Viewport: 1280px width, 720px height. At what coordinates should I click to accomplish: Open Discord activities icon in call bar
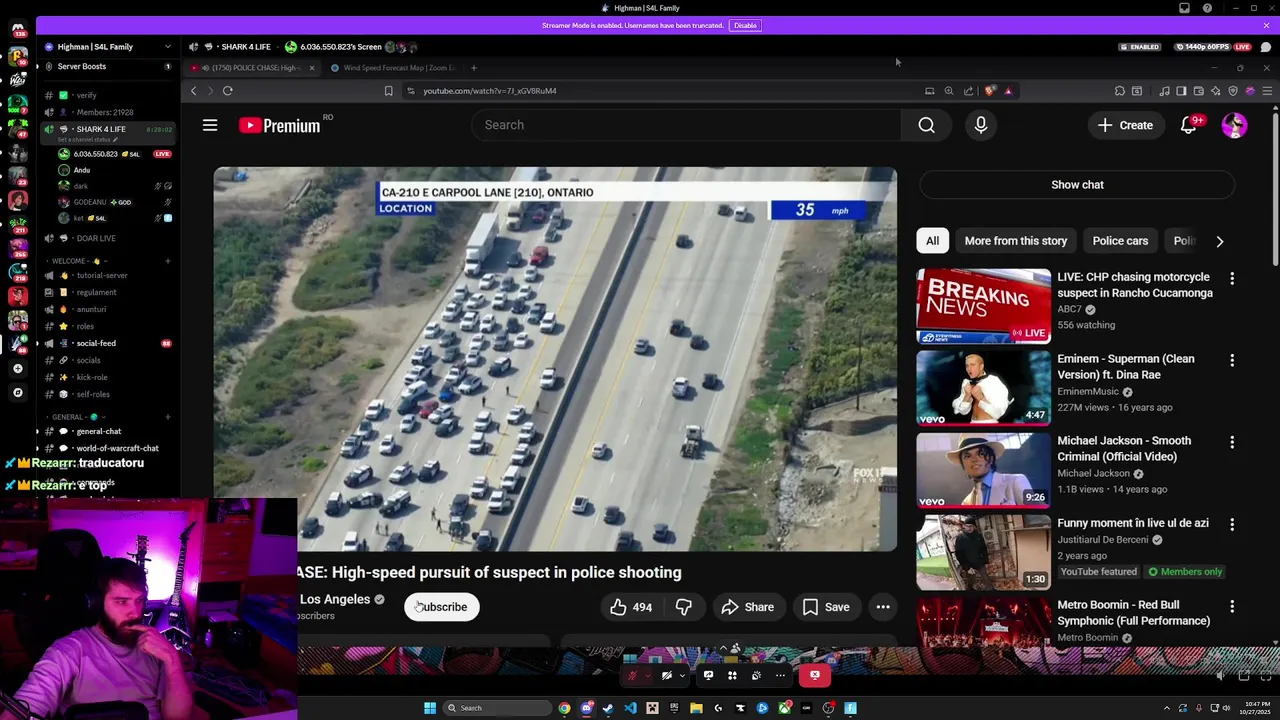click(732, 675)
